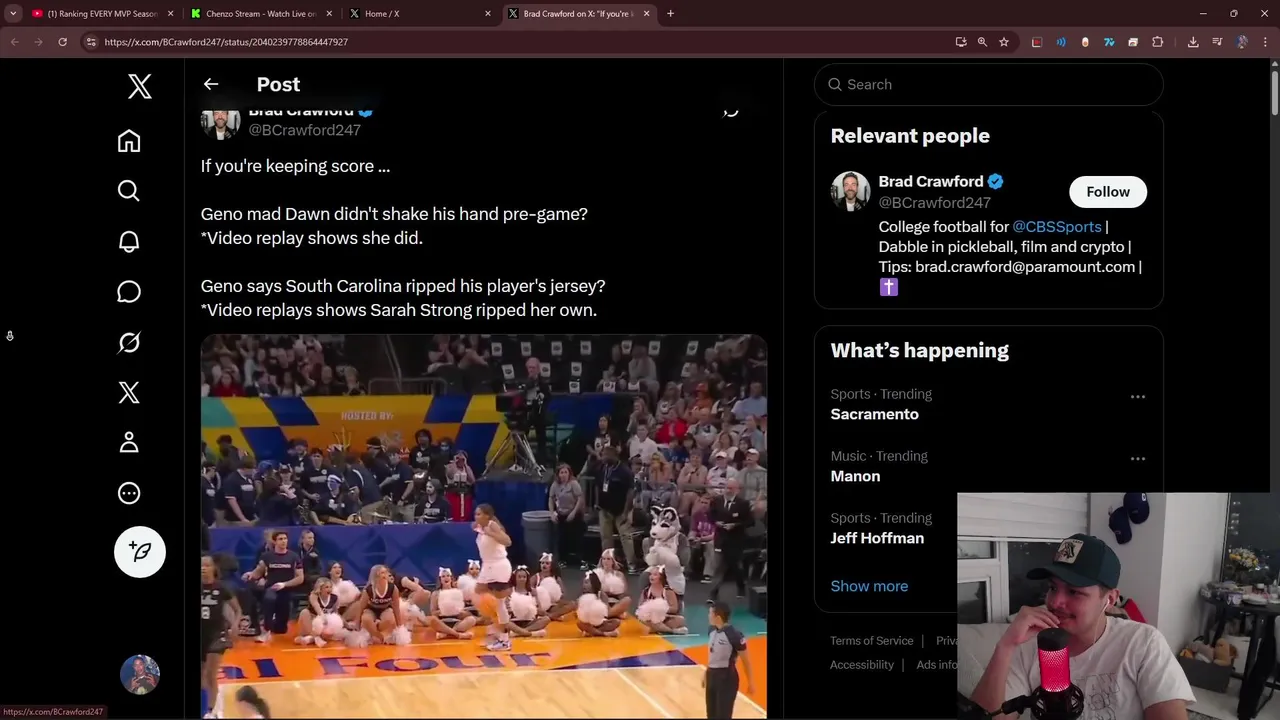Viewport: 1280px width, 720px height.
Task: Open browser Downloads icon
Action: (x=1193, y=42)
